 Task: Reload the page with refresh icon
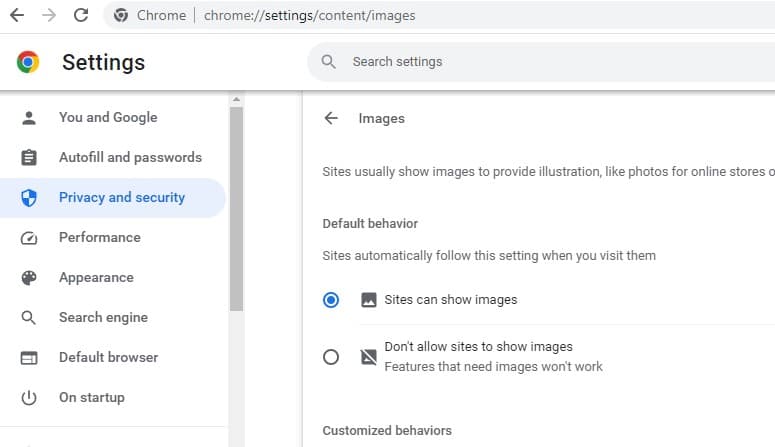81,15
